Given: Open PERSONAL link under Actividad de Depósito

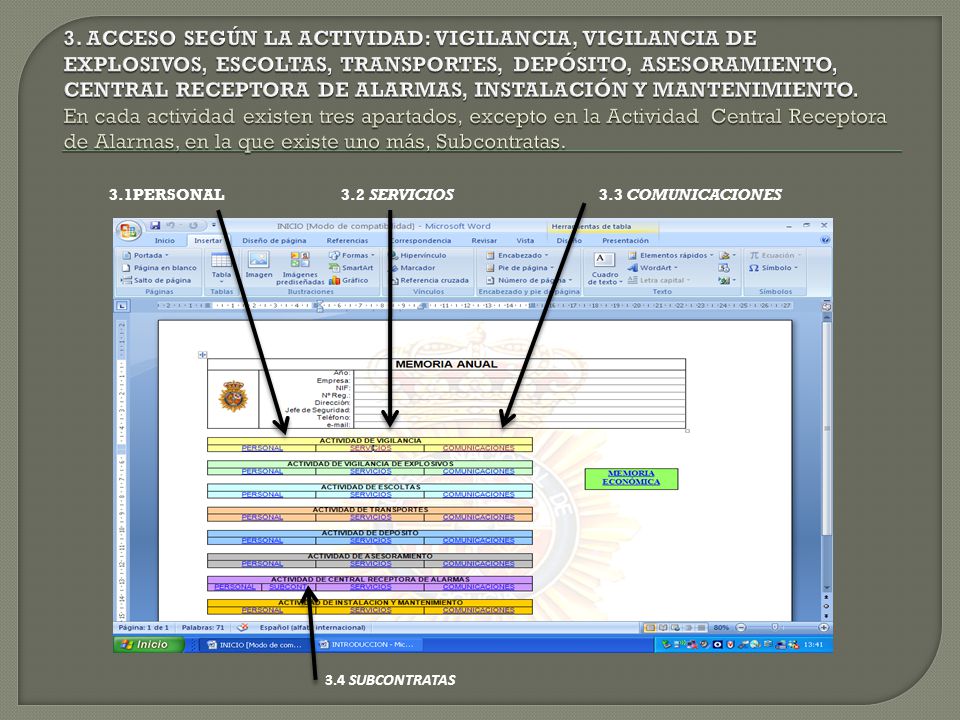Looking at the screenshot, I should 262,541.
